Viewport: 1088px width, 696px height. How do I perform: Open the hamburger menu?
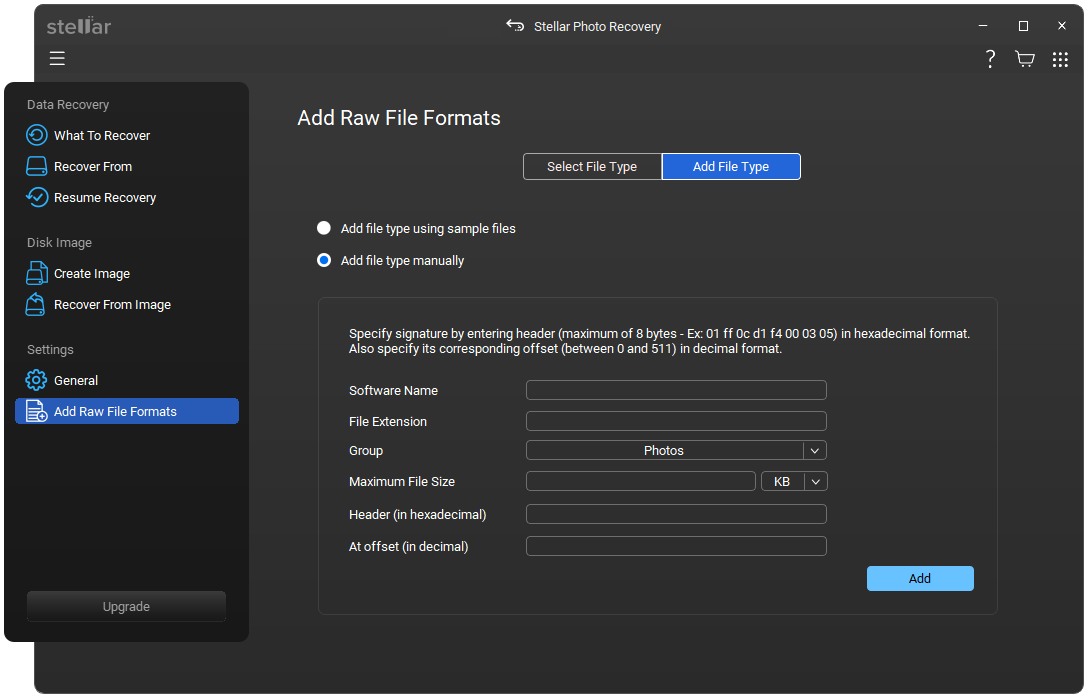point(57,58)
